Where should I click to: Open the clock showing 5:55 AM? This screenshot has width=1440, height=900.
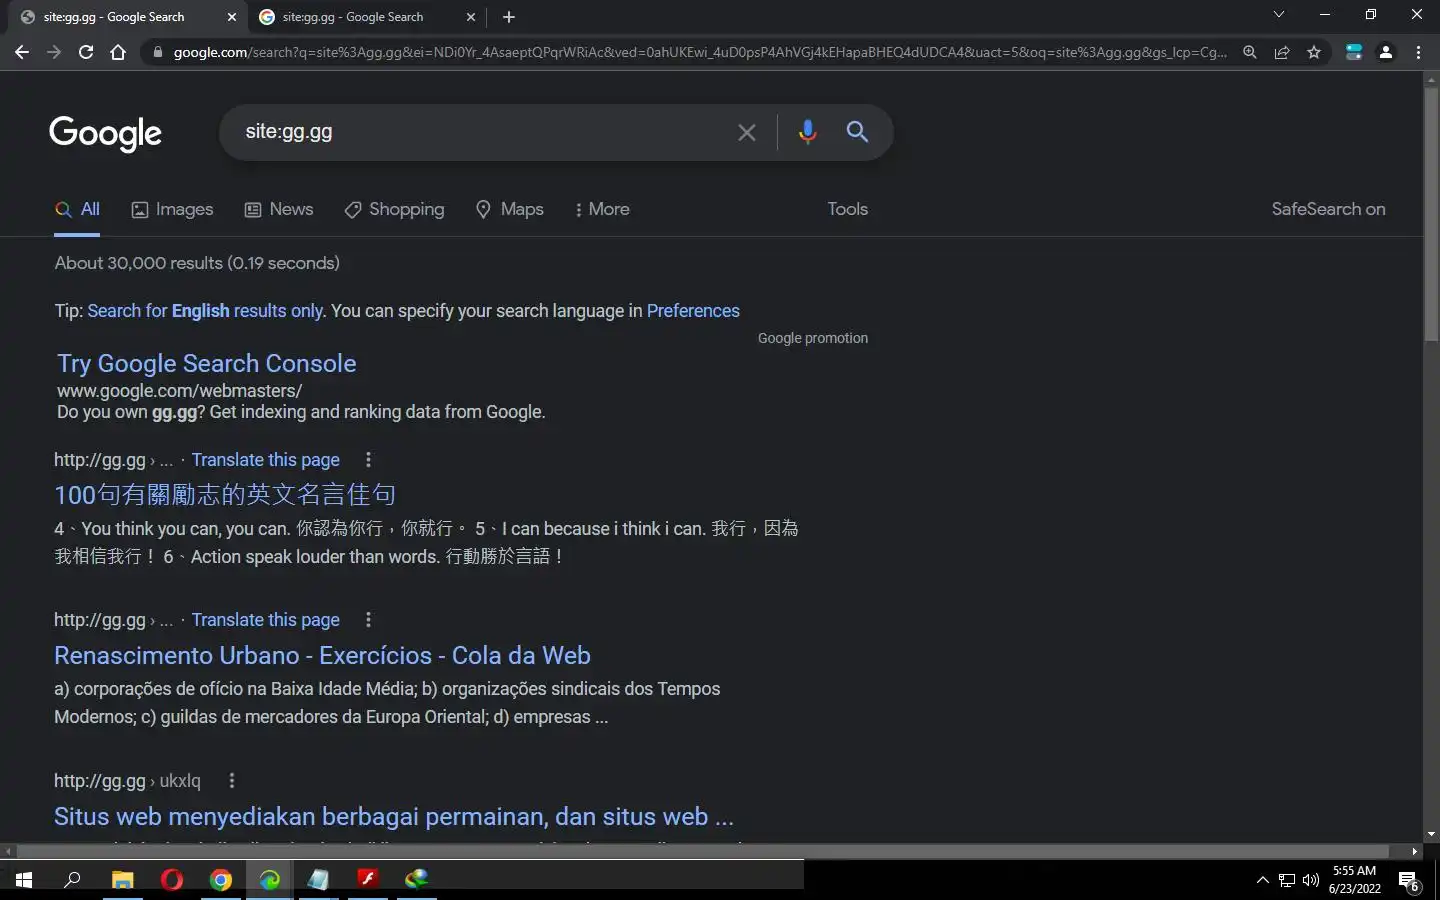click(1354, 880)
